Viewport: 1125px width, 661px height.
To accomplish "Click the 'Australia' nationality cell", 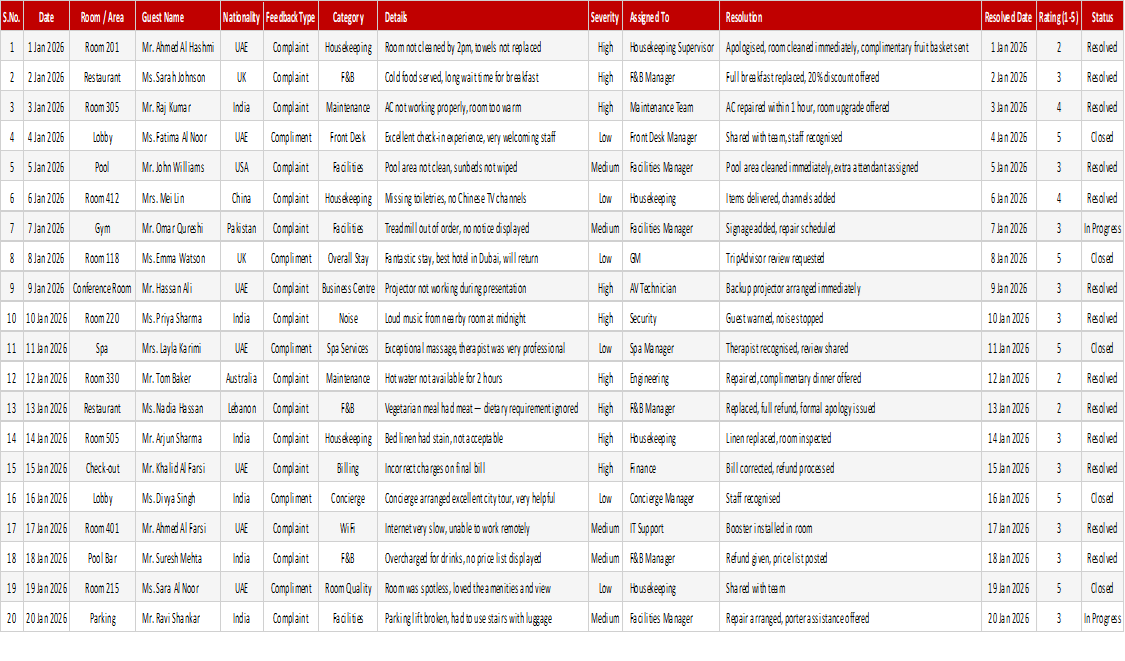I will pos(241,378).
